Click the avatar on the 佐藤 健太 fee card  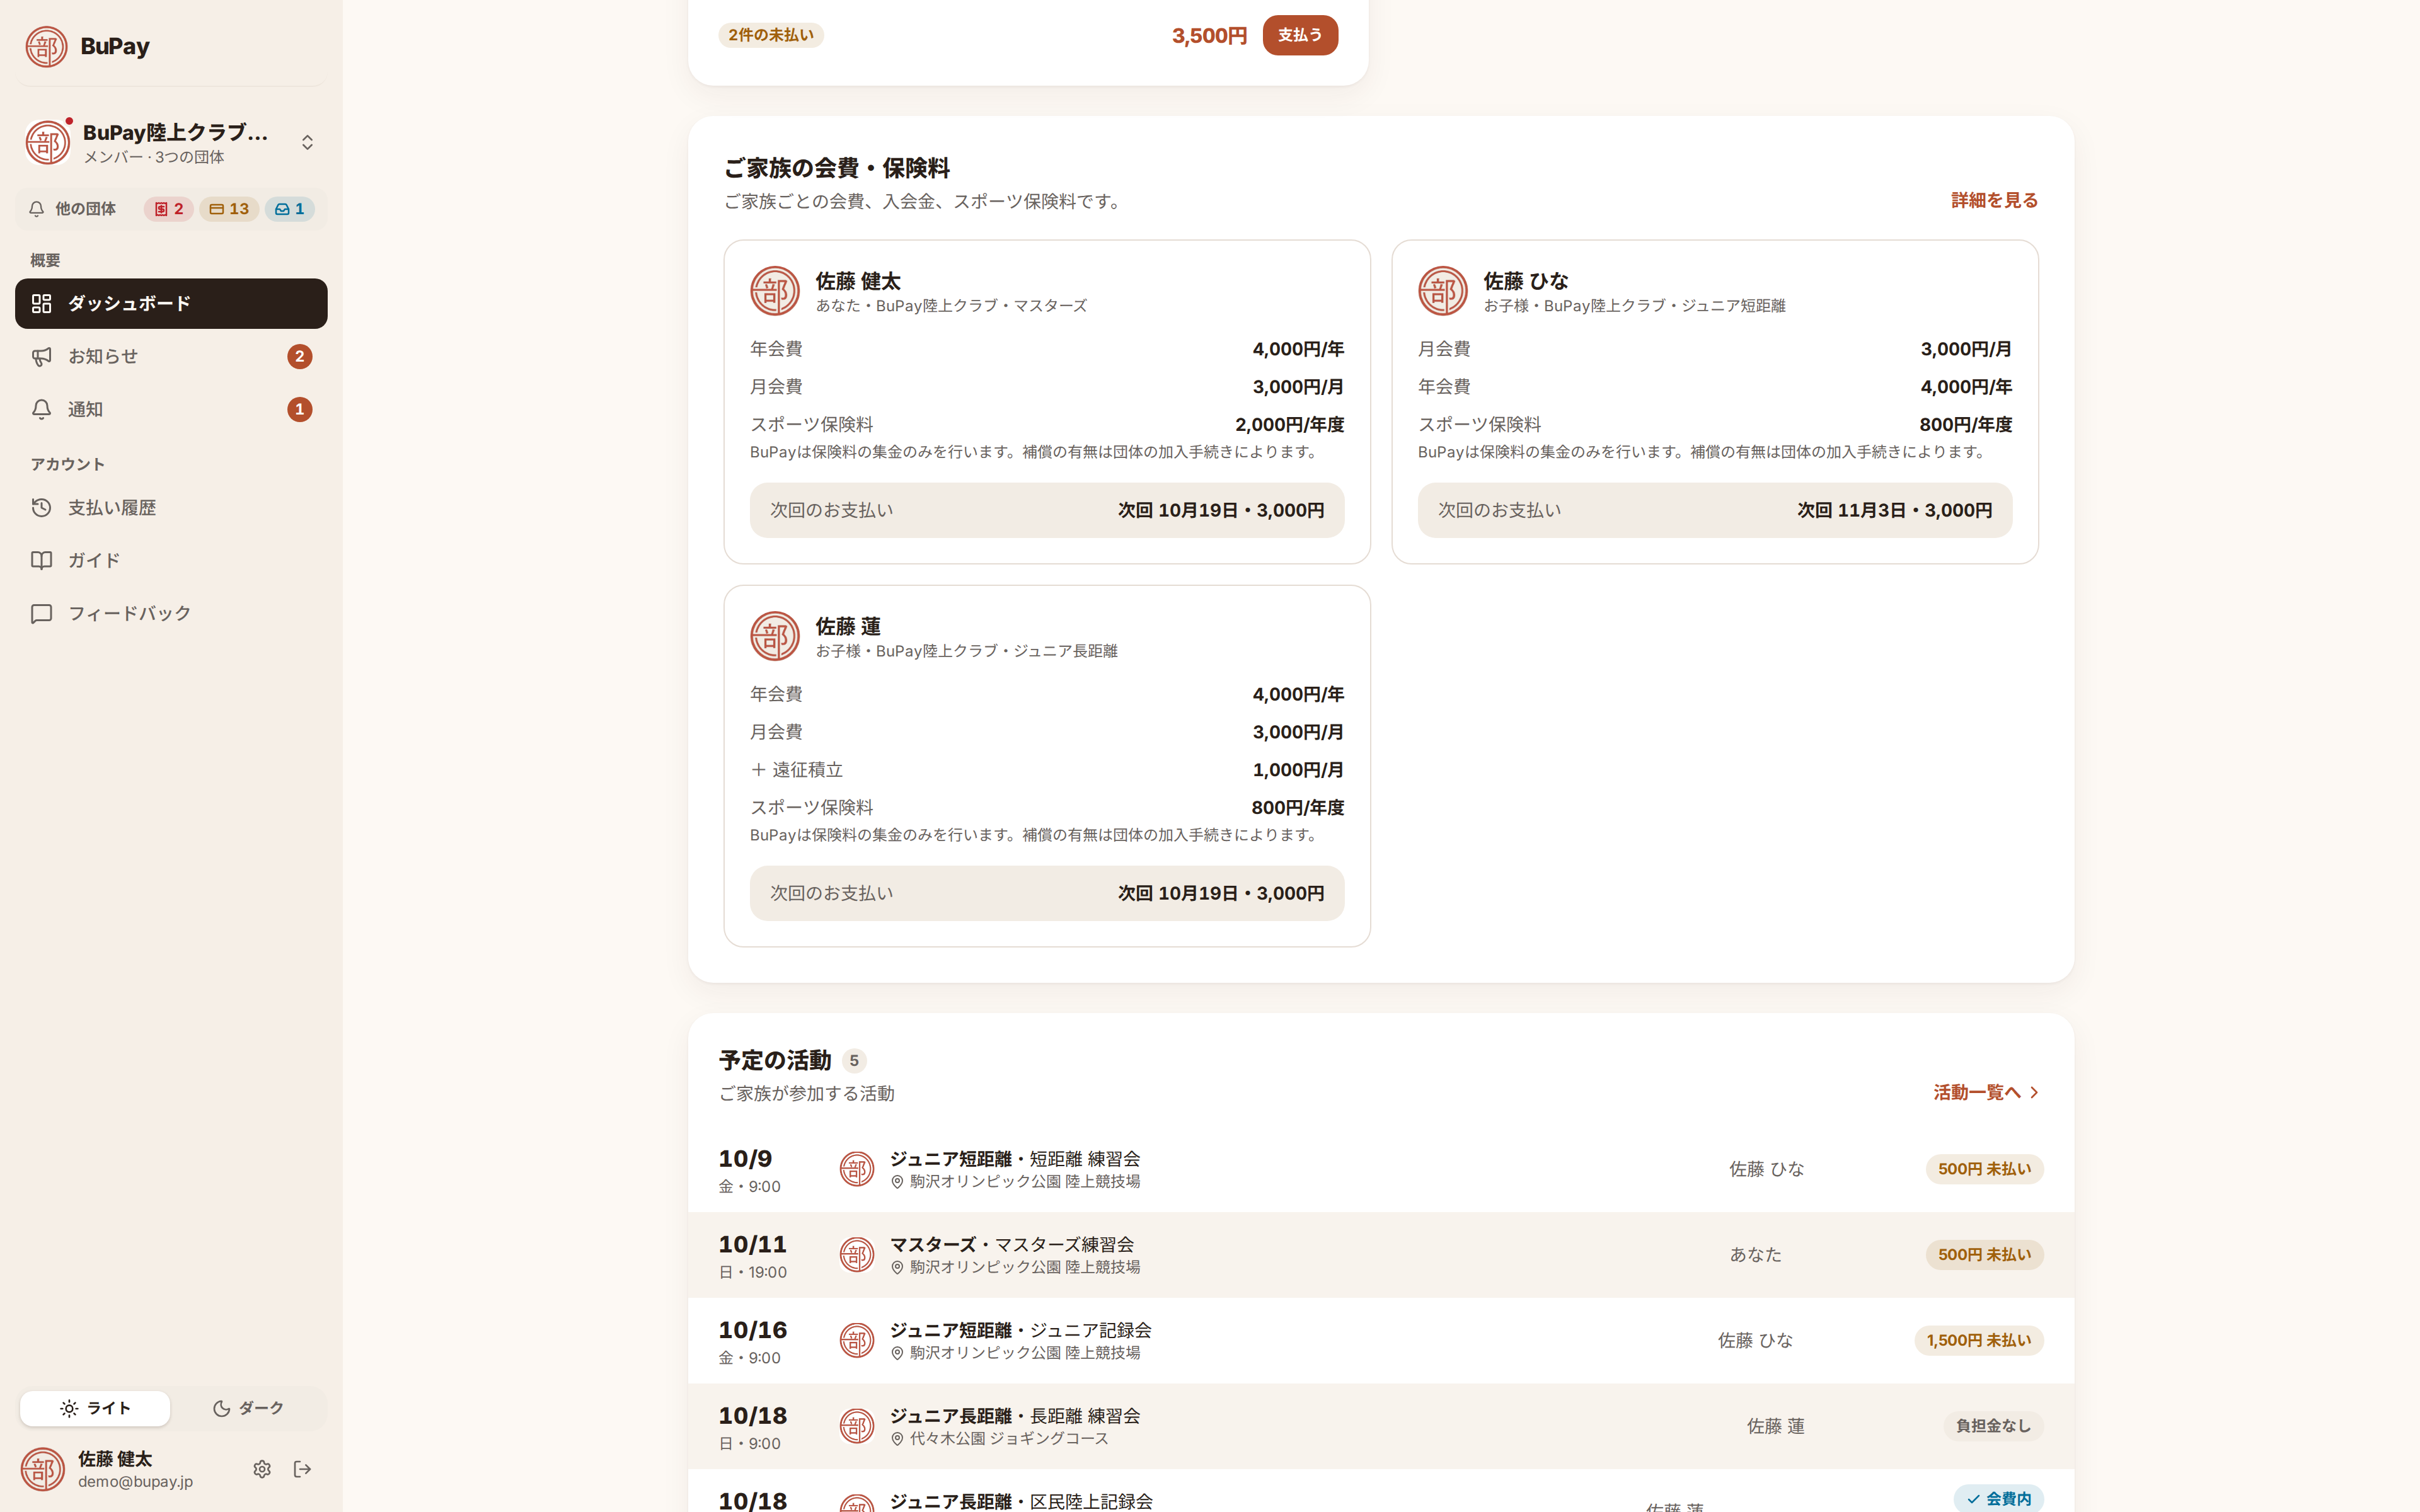click(x=775, y=291)
